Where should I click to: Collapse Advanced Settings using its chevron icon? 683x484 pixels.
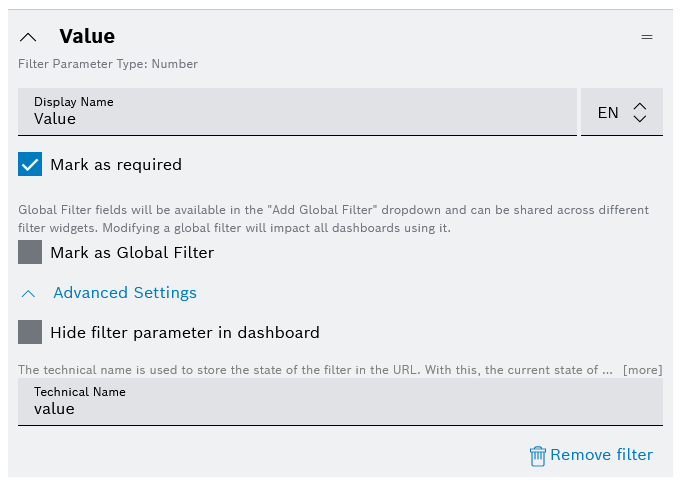point(30,293)
